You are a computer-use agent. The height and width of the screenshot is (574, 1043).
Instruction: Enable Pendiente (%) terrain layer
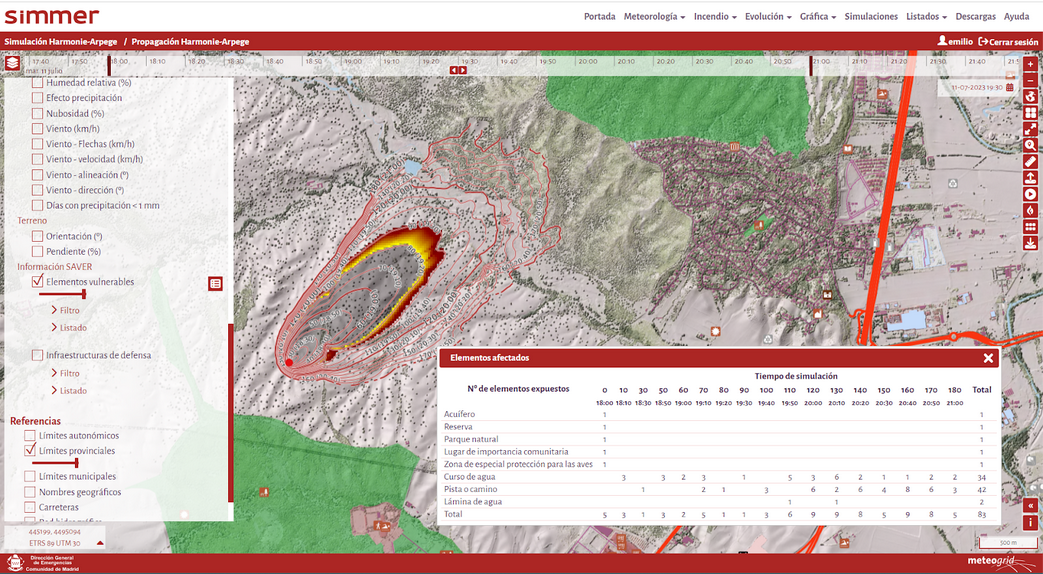pos(38,251)
